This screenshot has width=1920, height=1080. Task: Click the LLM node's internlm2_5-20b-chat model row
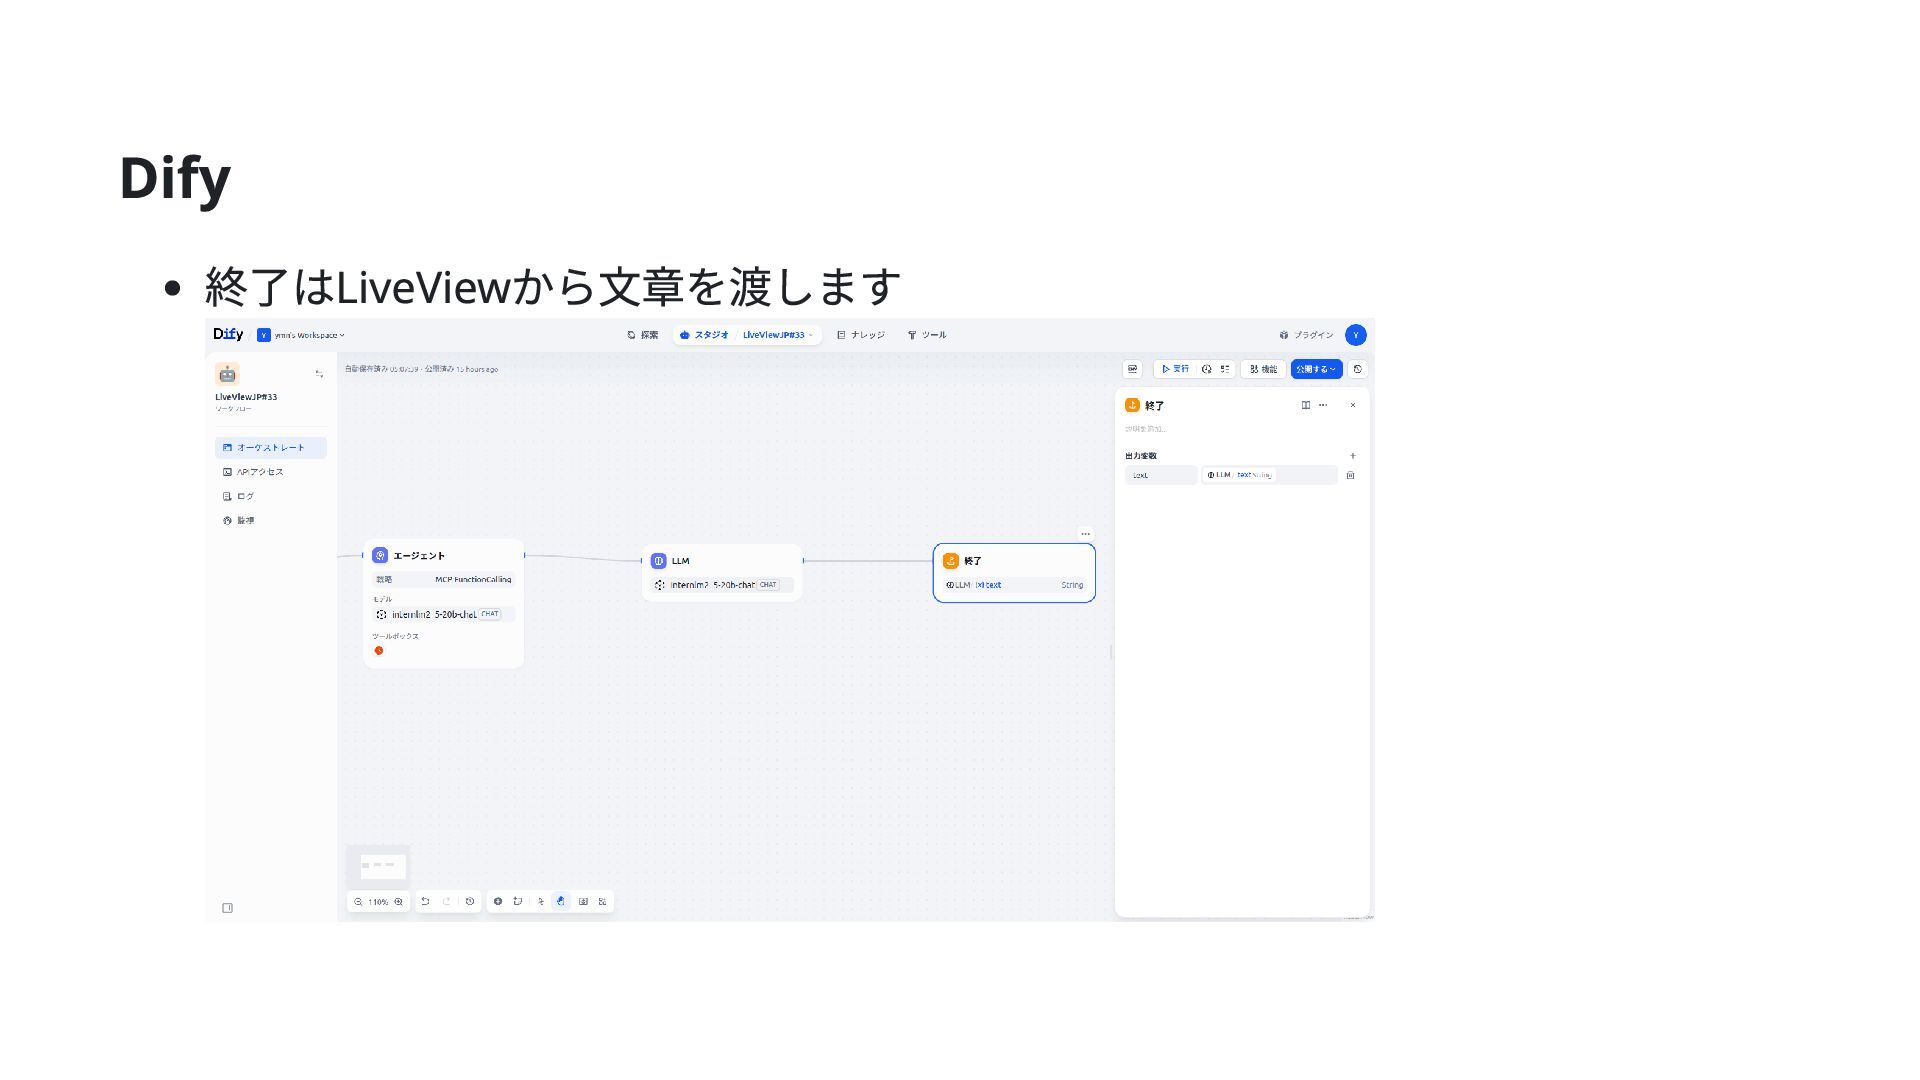tap(722, 585)
